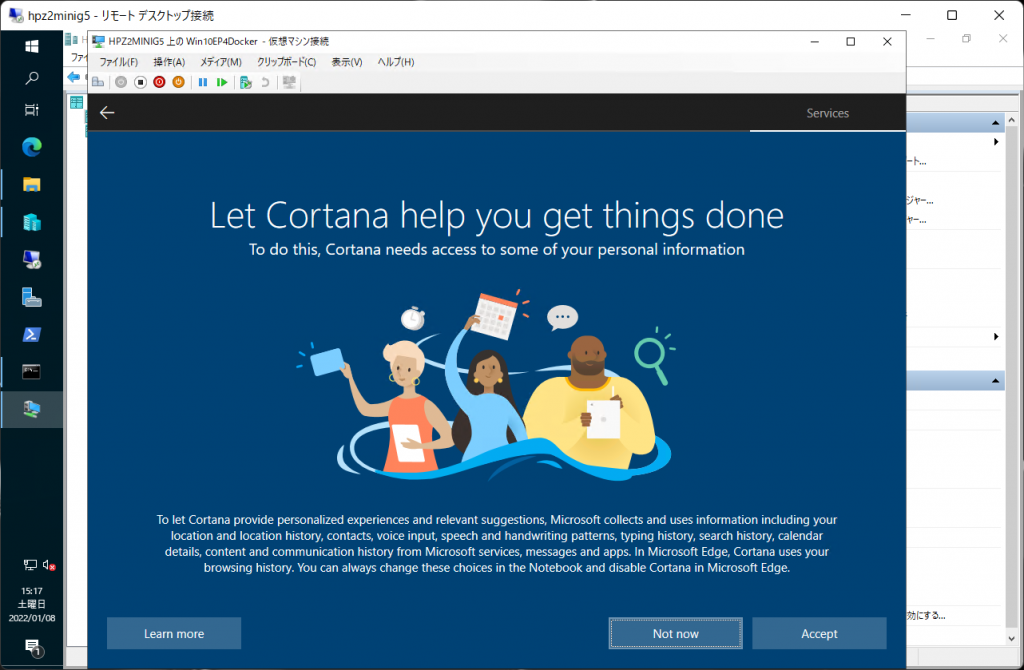Click the Remote Desktop title bar icon
This screenshot has height=670, width=1024.
pos(16,14)
